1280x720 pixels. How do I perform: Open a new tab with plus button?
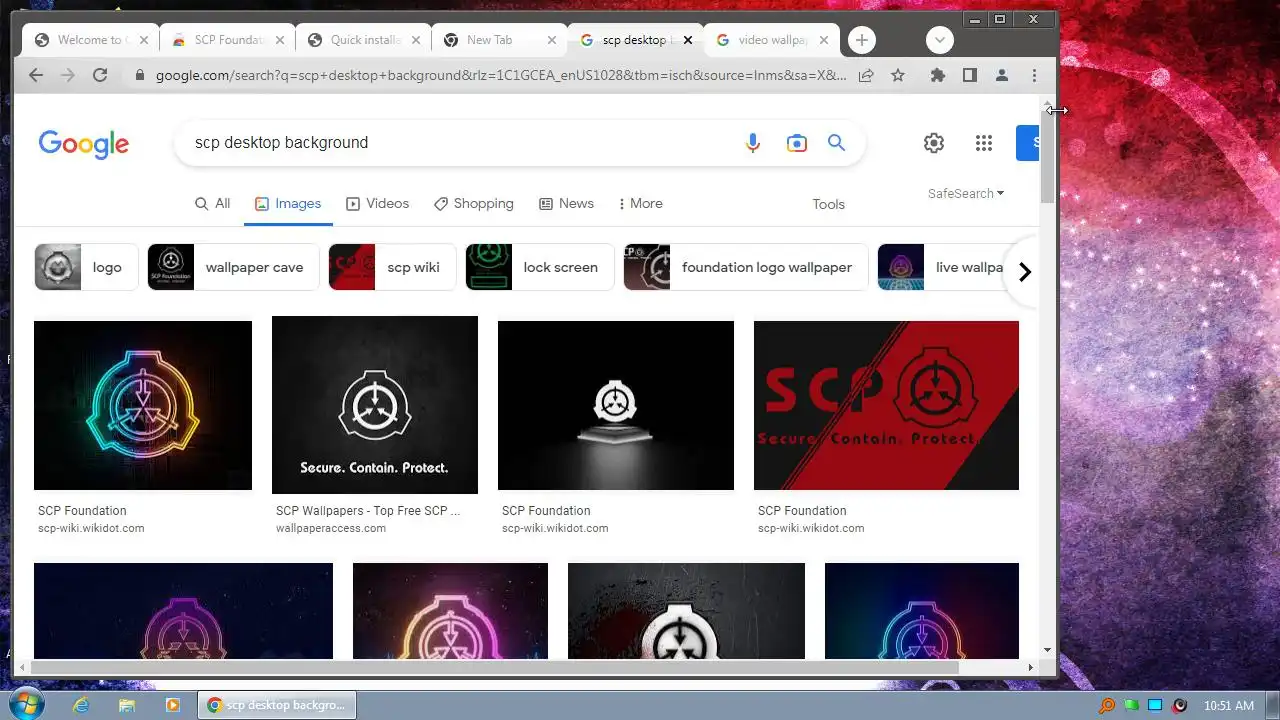pyautogui.click(x=862, y=40)
